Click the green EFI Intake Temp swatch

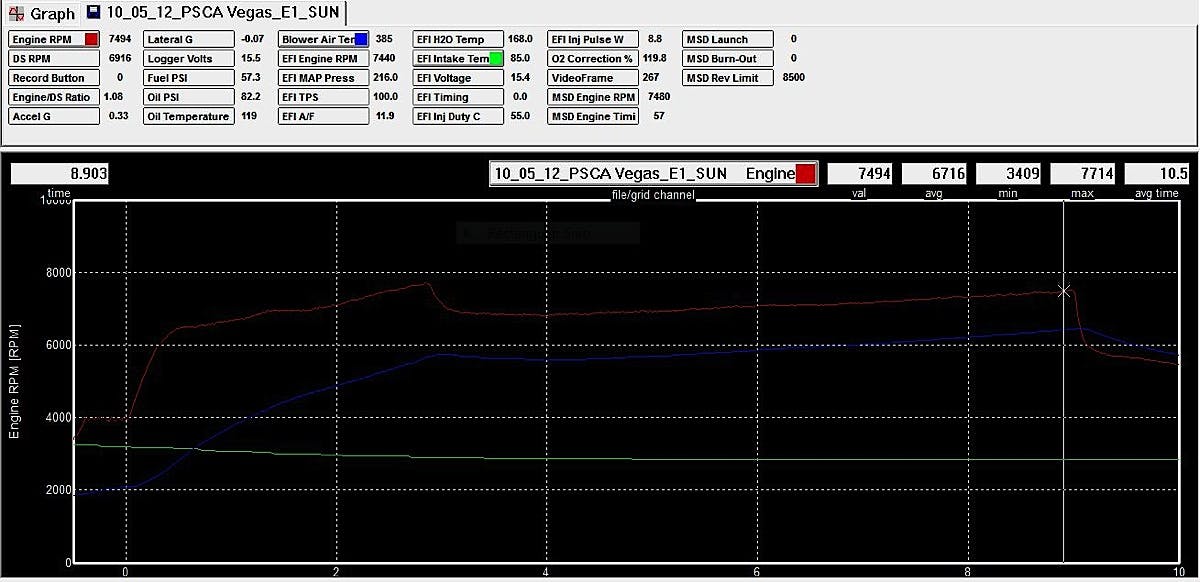[496, 59]
